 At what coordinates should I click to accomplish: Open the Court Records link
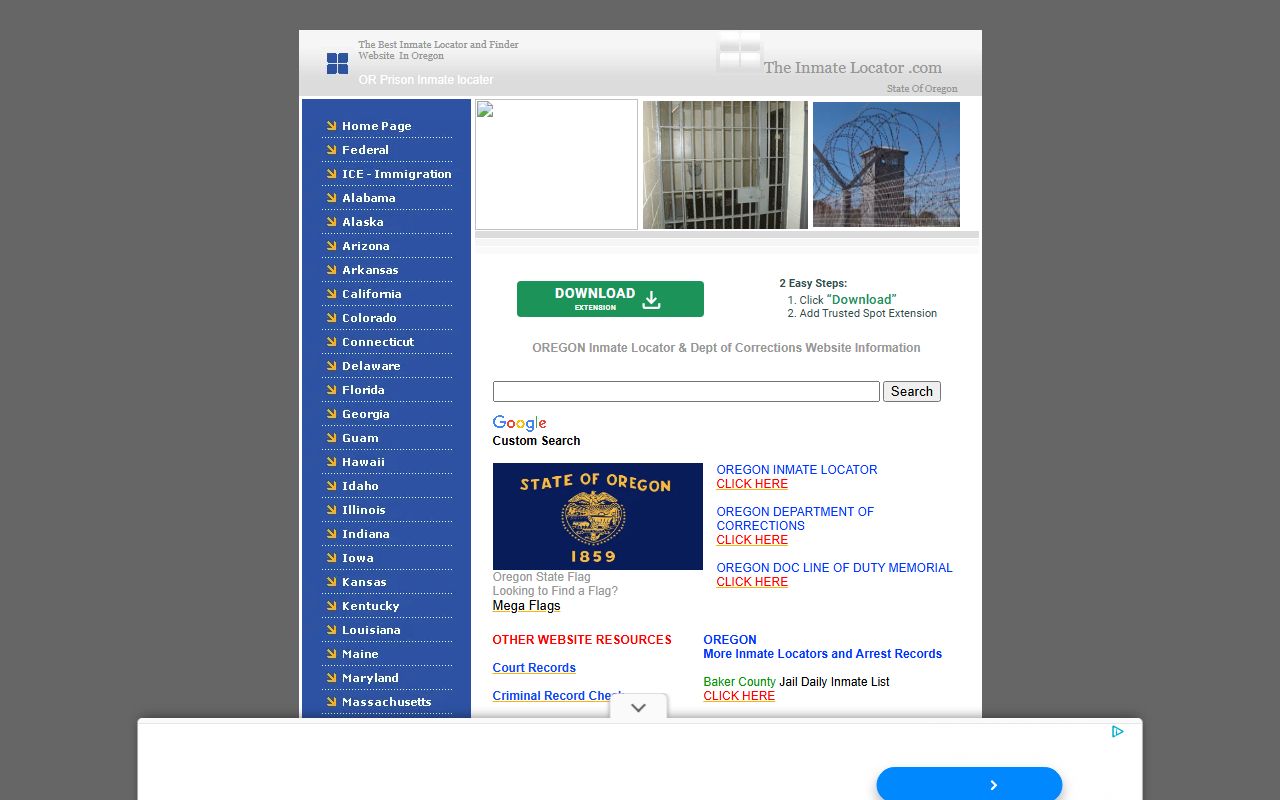(x=534, y=668)
